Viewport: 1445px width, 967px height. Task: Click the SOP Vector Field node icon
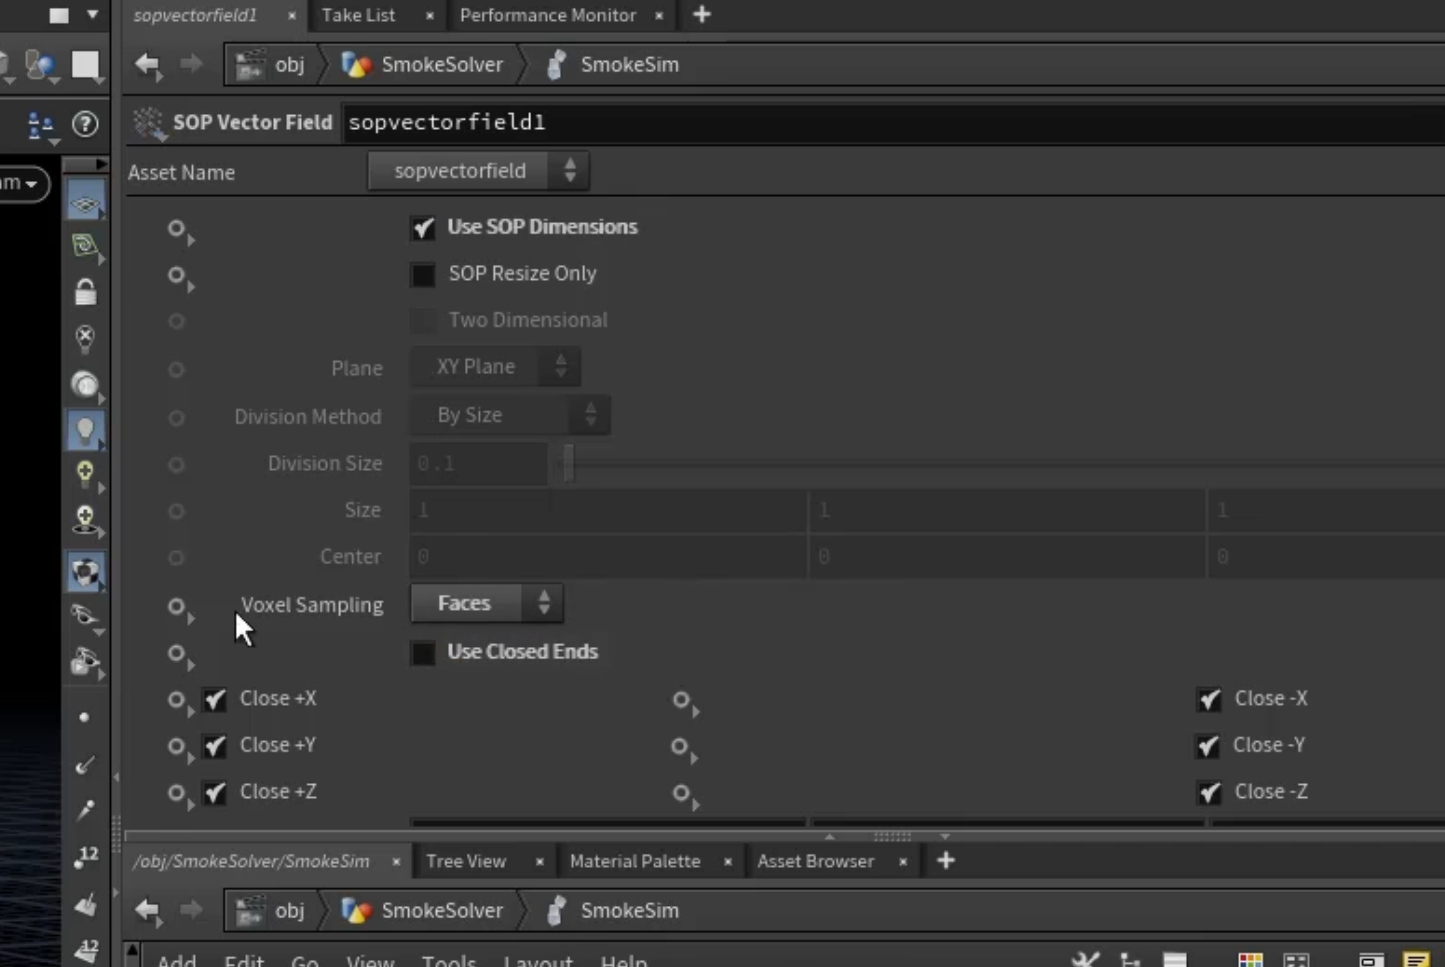tap(149, 123)
